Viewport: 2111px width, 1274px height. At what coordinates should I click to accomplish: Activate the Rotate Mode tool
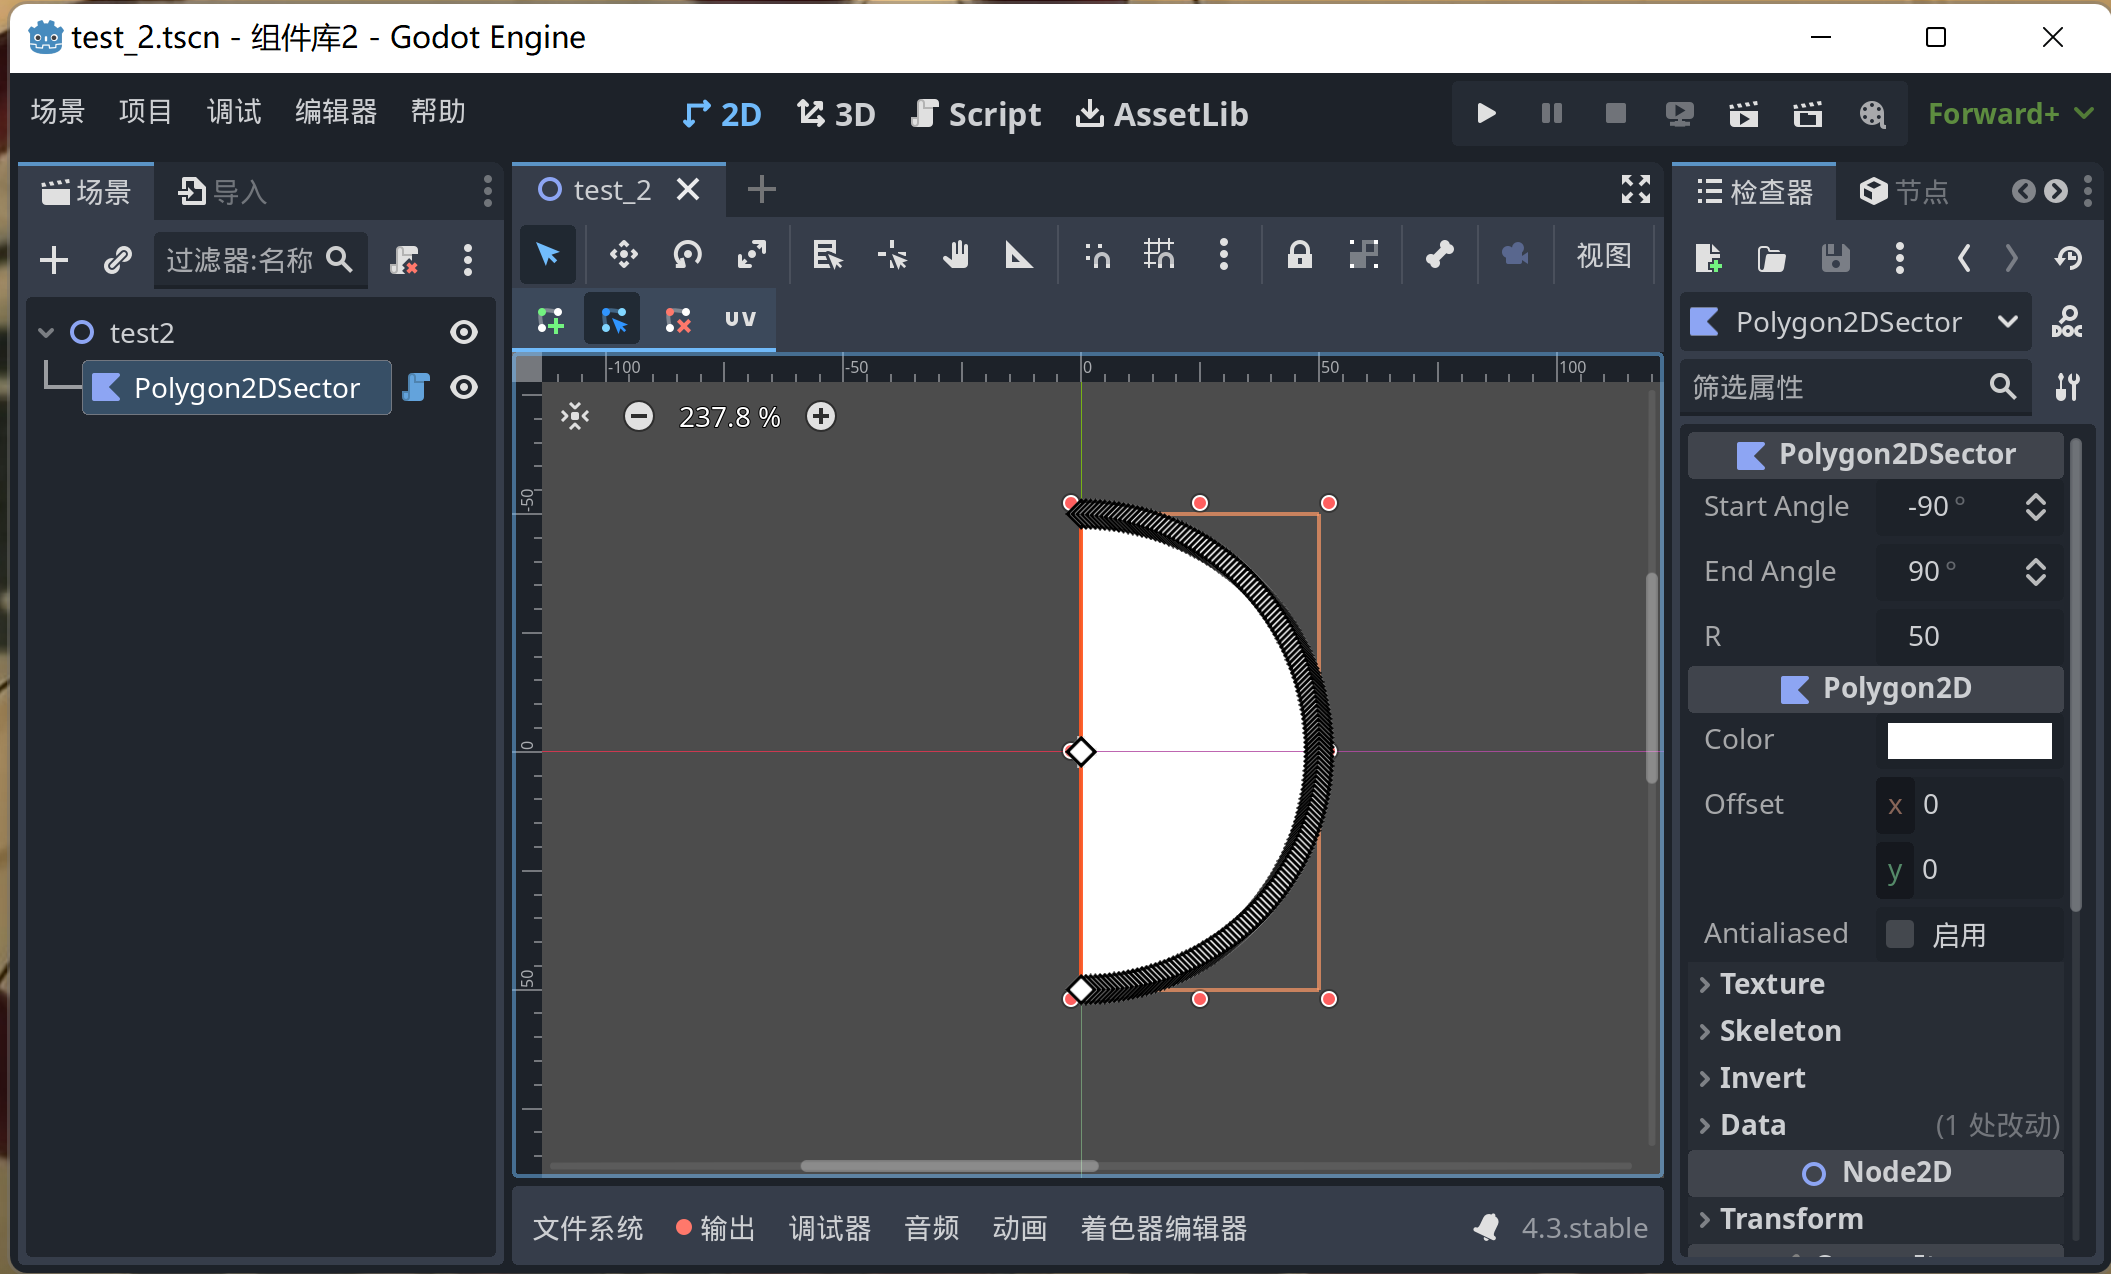[687, 255]
